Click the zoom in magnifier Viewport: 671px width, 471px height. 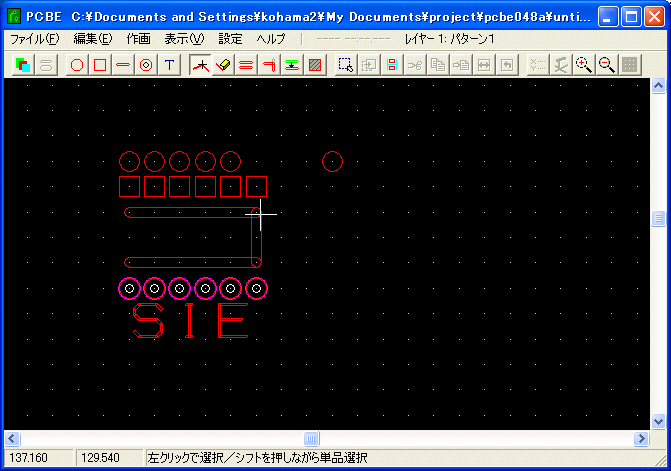pyautogui.click(x=583, y=65)
